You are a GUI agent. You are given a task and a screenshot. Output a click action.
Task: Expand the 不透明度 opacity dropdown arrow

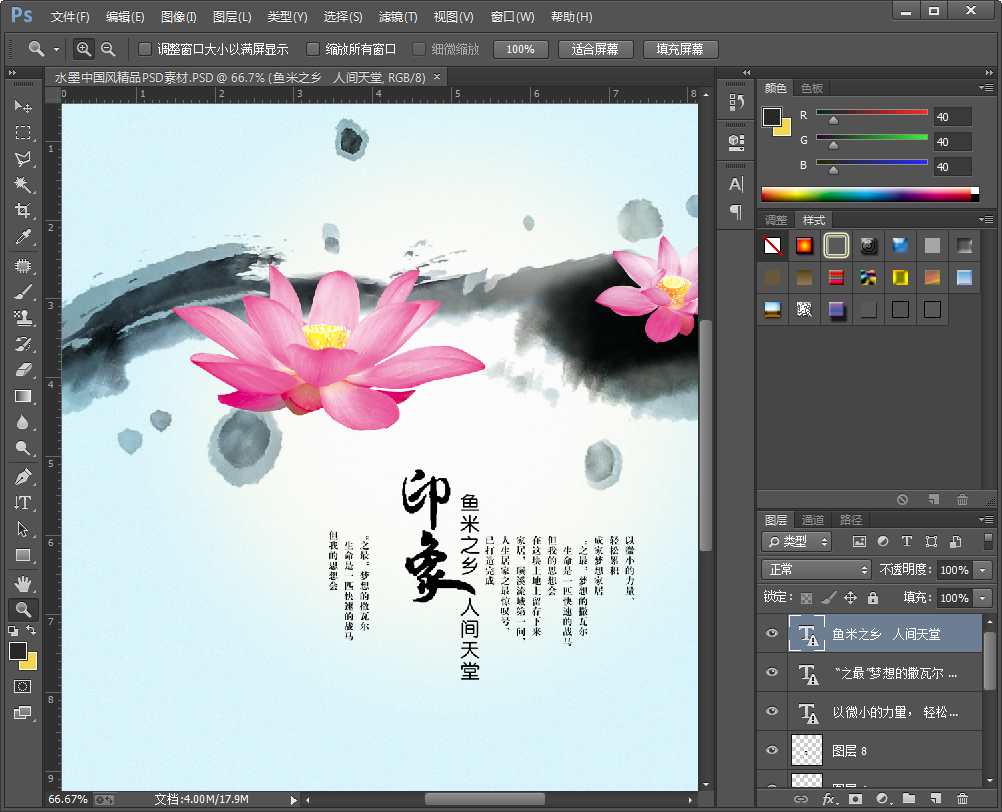coord(983,569)
